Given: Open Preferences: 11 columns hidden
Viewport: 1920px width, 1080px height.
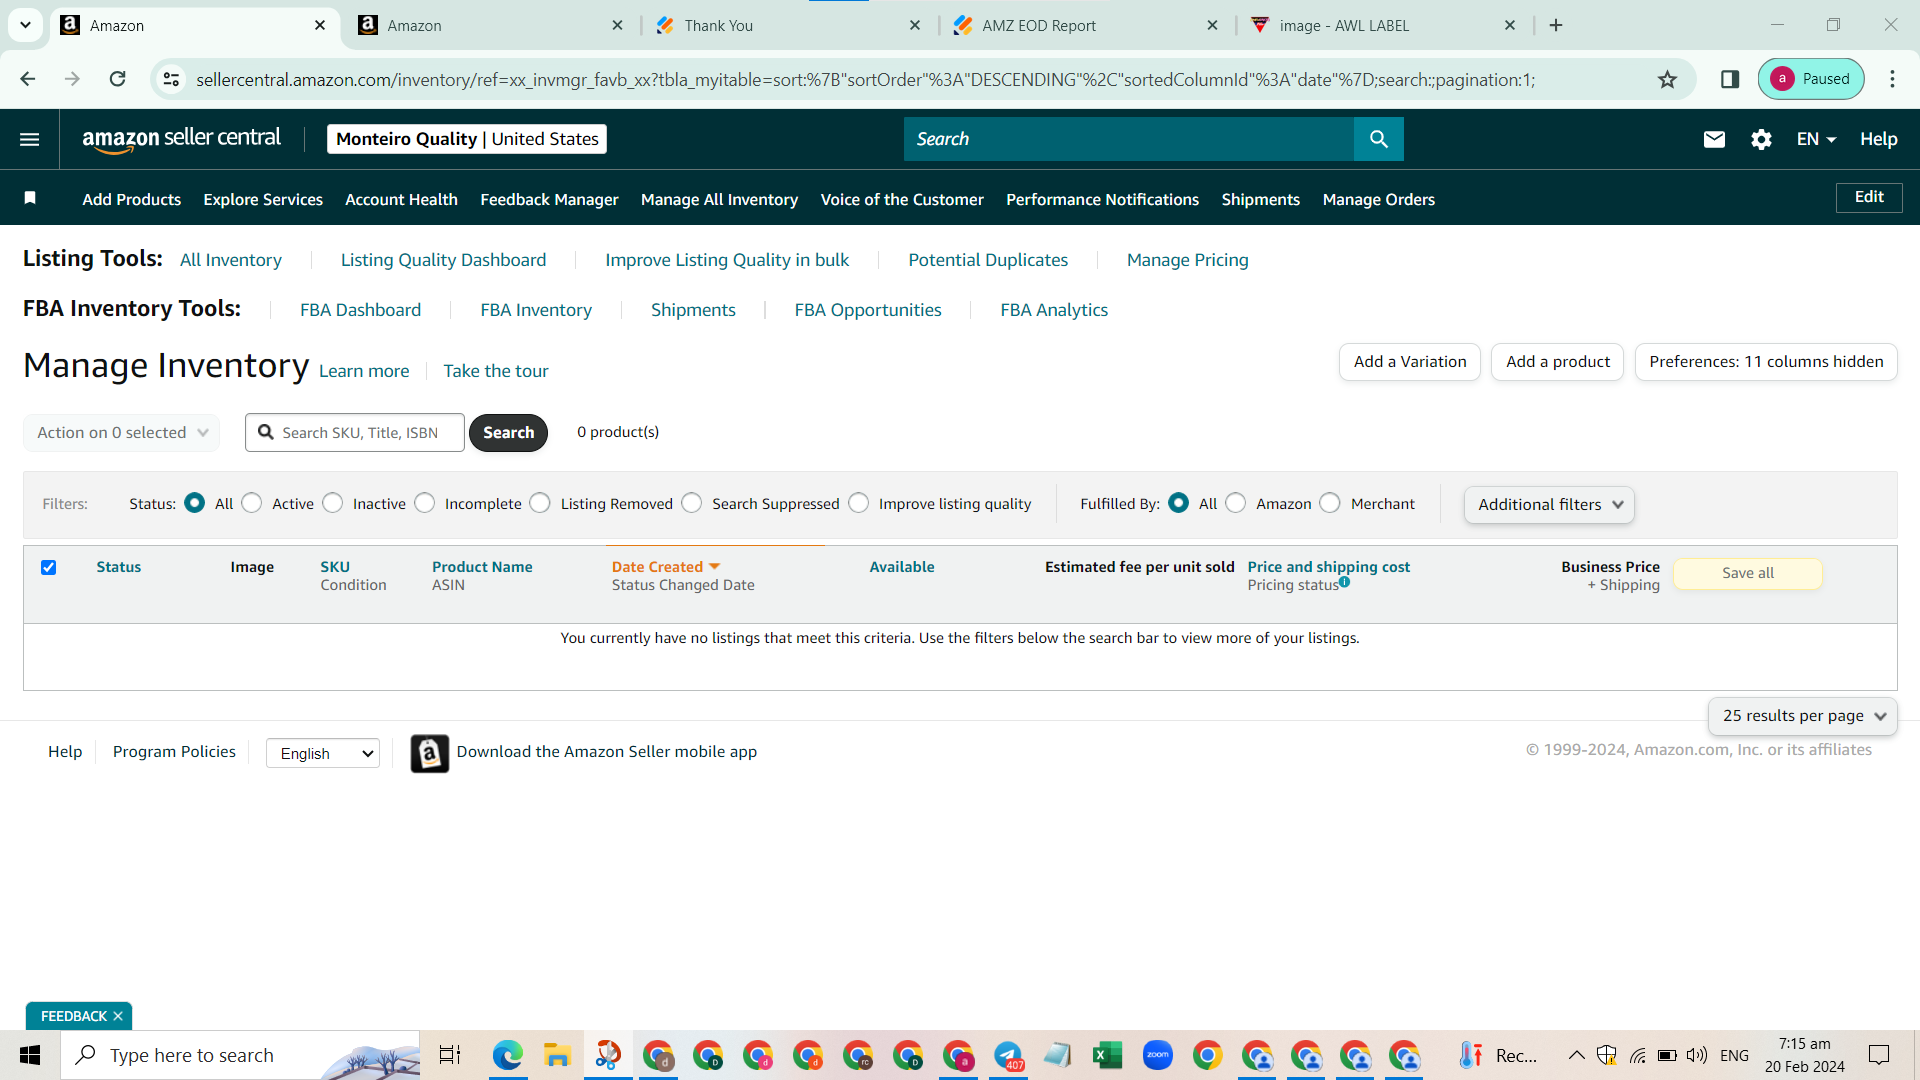Looking at the screenshot, I should tap(1766, 362).
